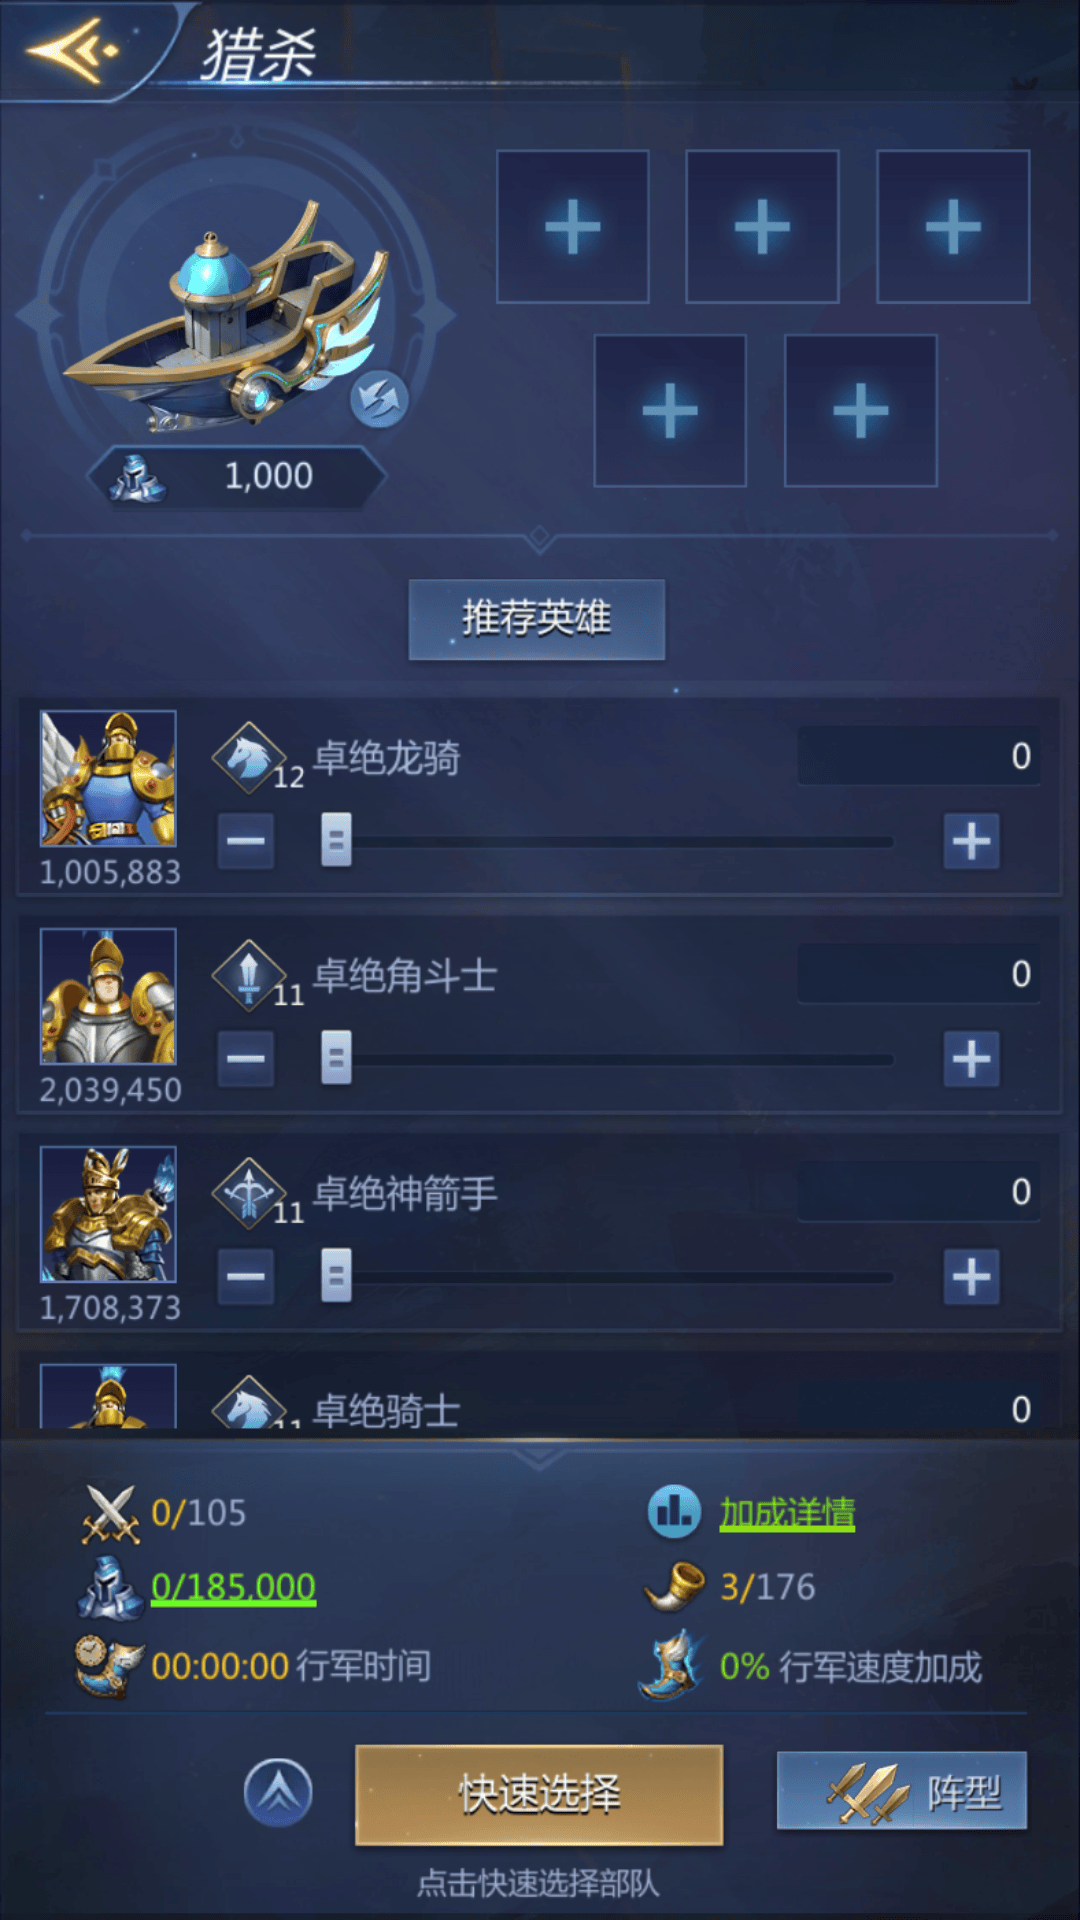Click the circular blue up-arrow icon

(x=278, y=1793)
